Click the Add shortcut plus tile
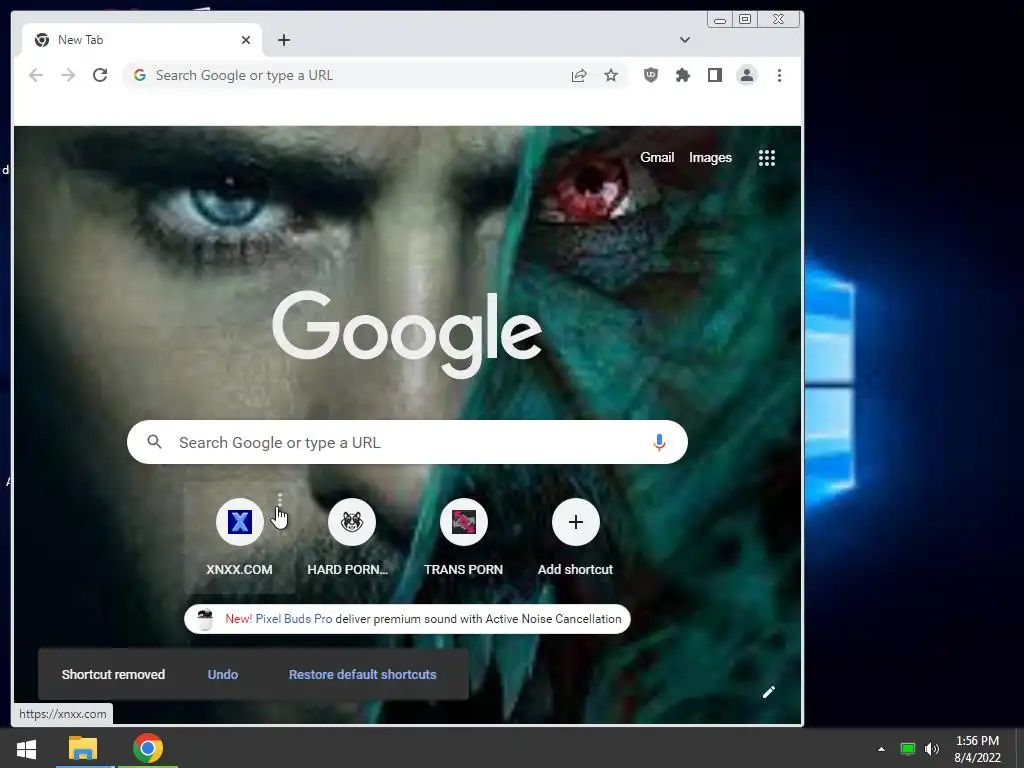This screenshot has height=768, width=1024. coord(575,522)
